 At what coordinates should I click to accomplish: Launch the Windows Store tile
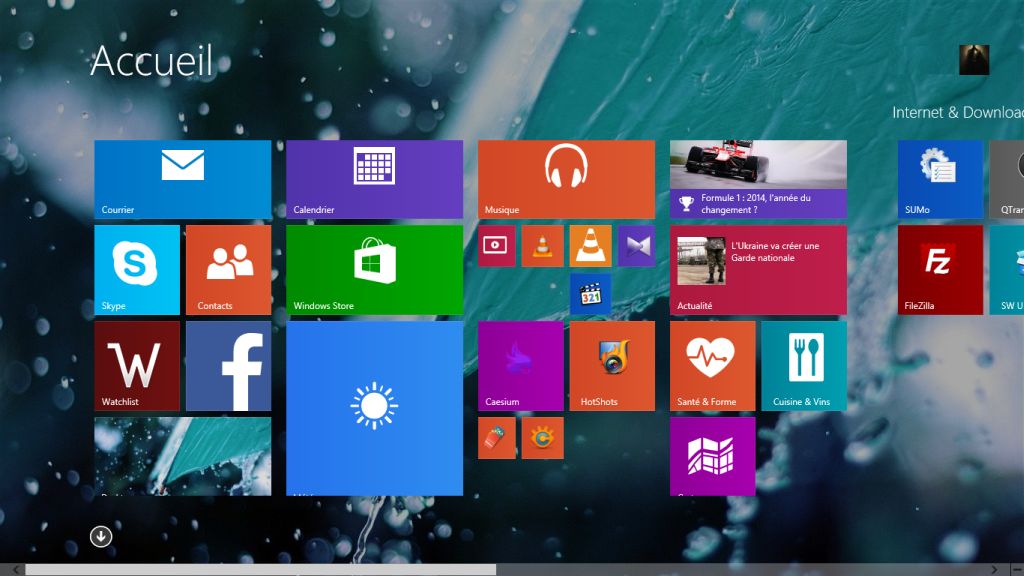[x=374, y=270]
